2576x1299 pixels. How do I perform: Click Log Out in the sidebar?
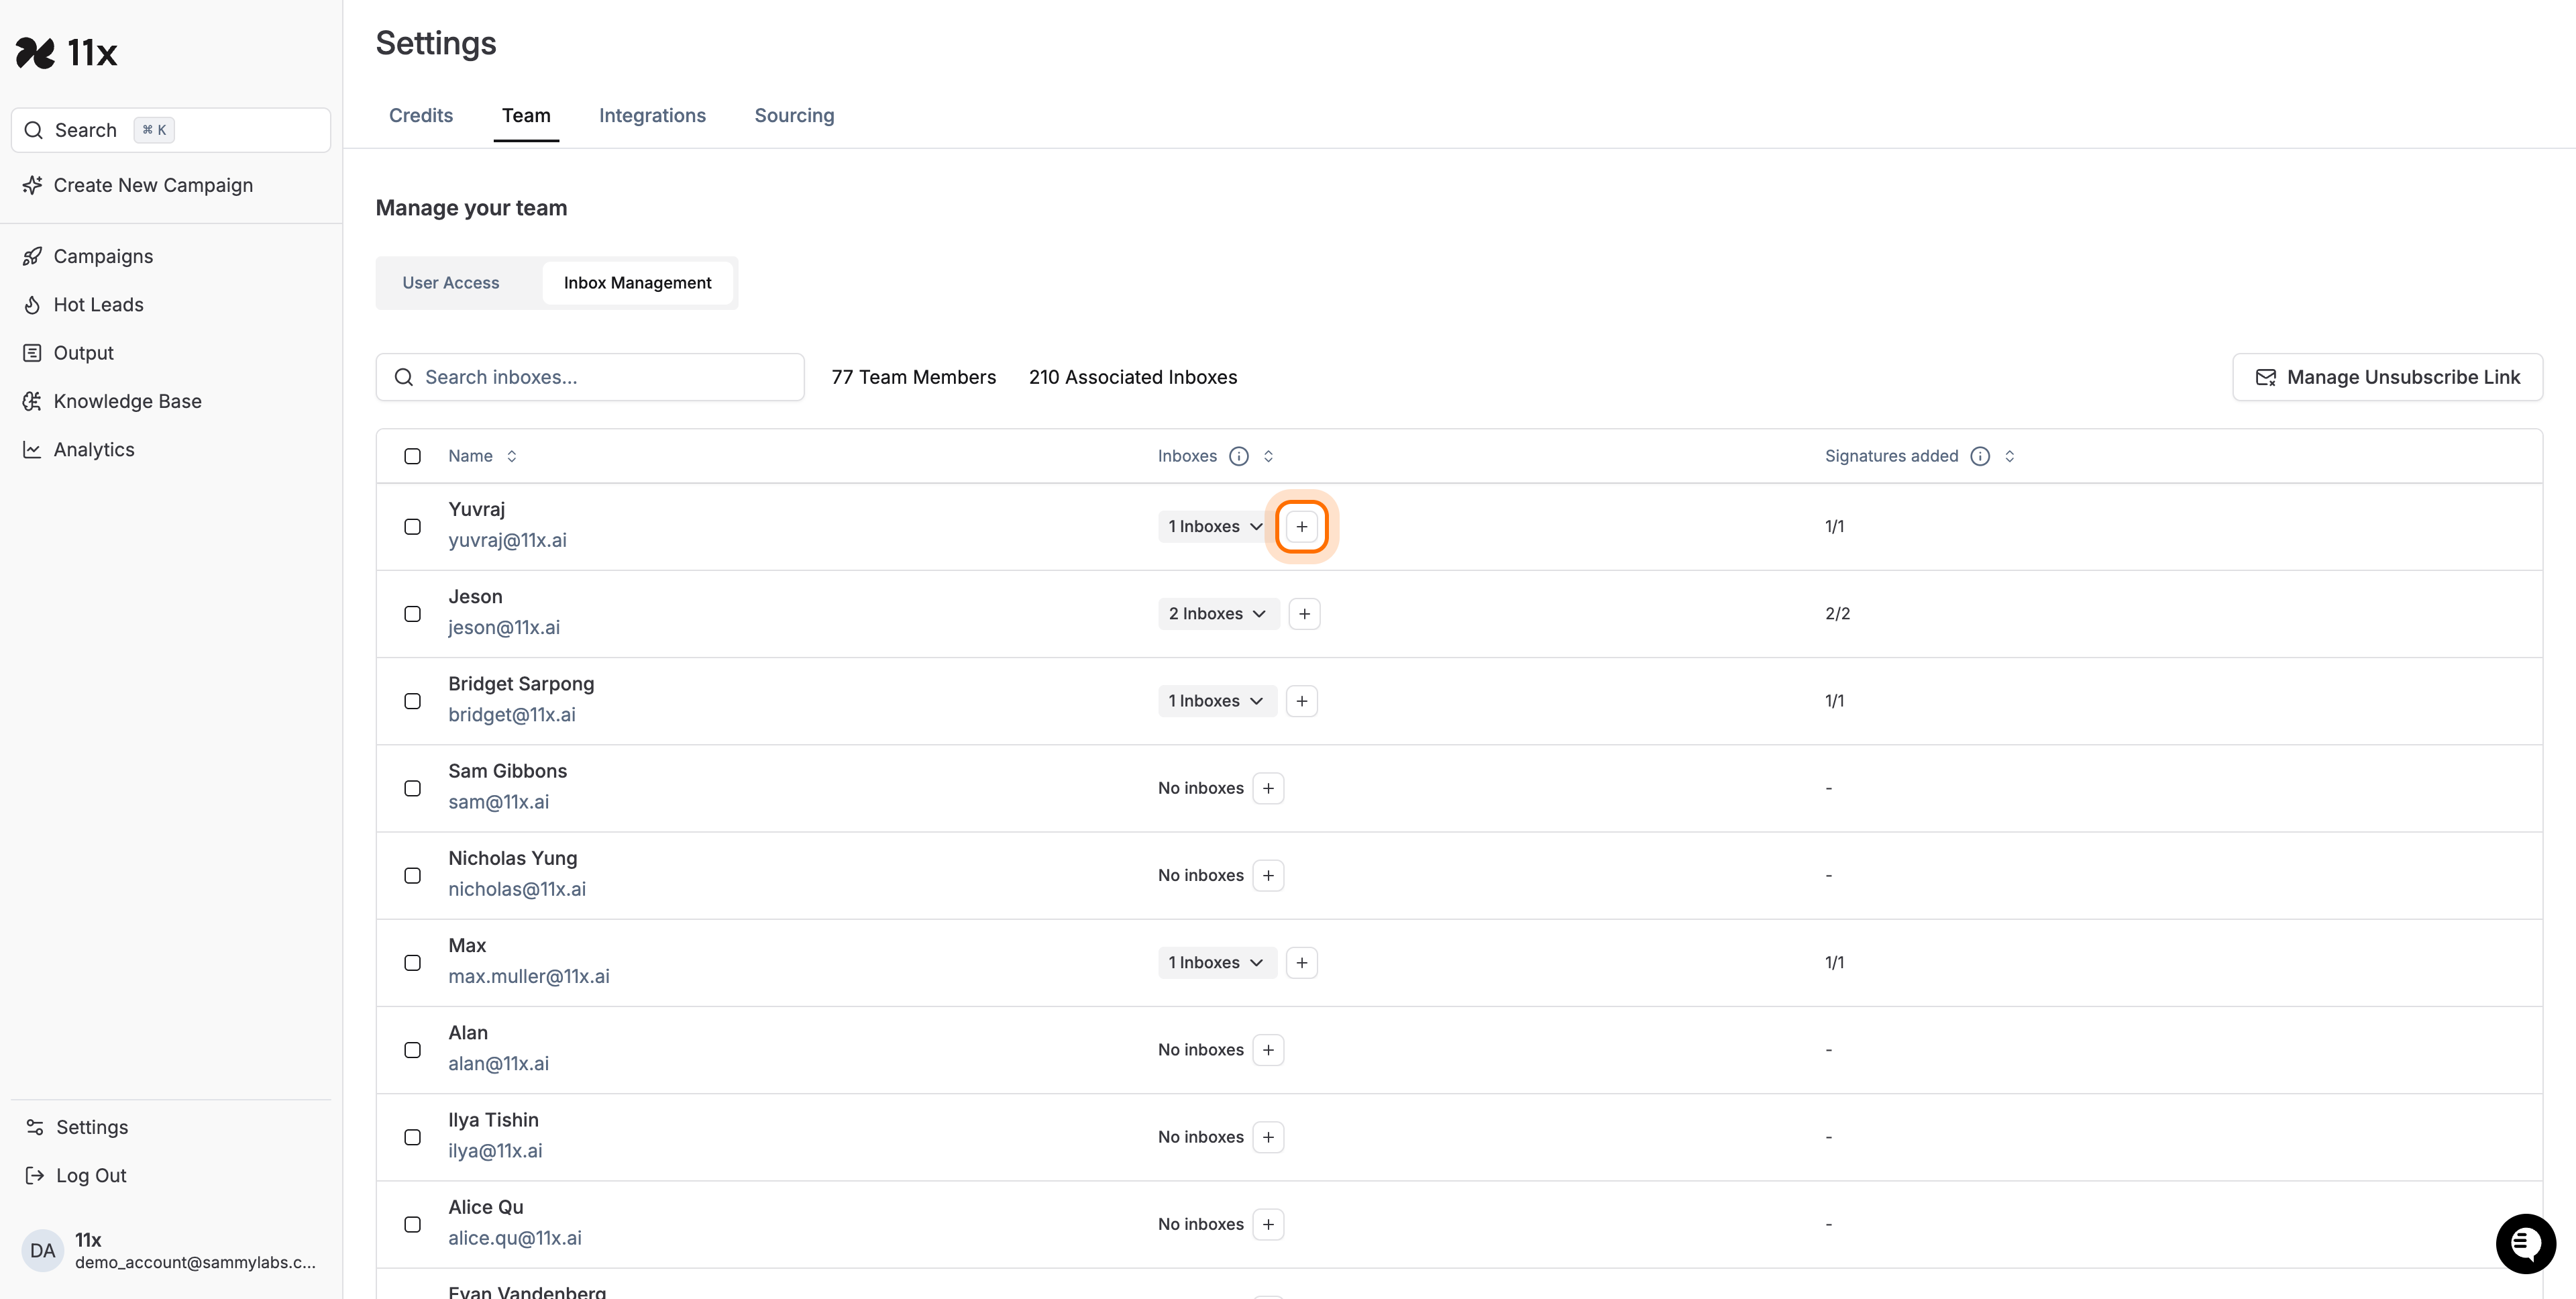tap(90, 1175)
